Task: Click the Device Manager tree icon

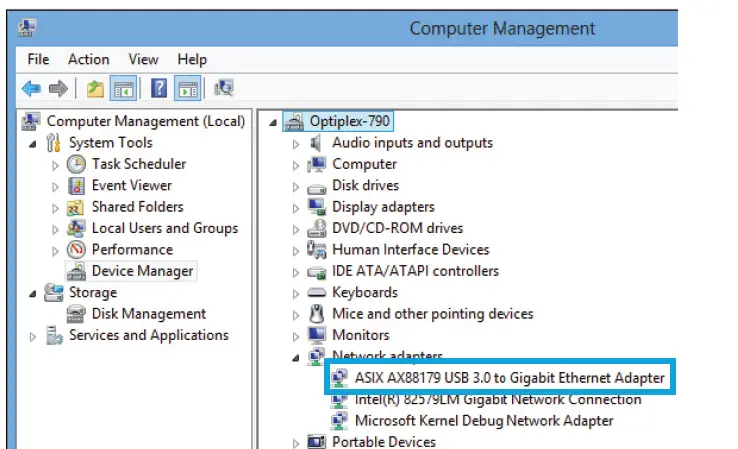Action: pyautogui.click(x=76, y=272)
